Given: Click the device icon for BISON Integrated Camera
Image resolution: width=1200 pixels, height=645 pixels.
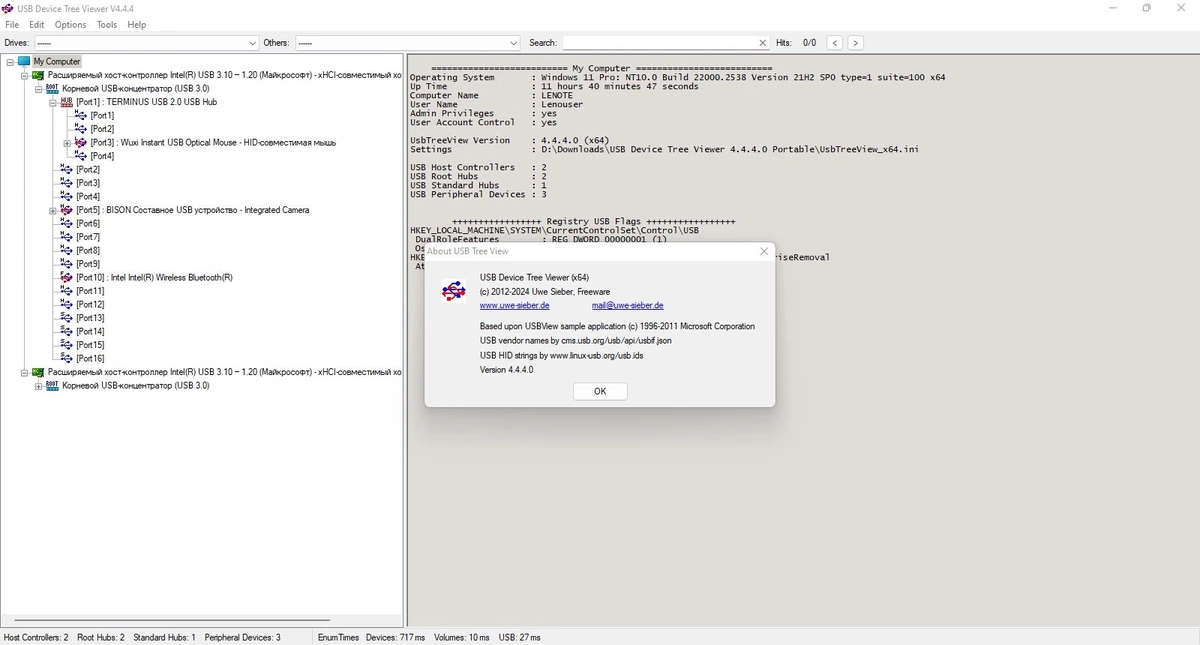Looking at the screenshot, I should click(x=67, y=210).
